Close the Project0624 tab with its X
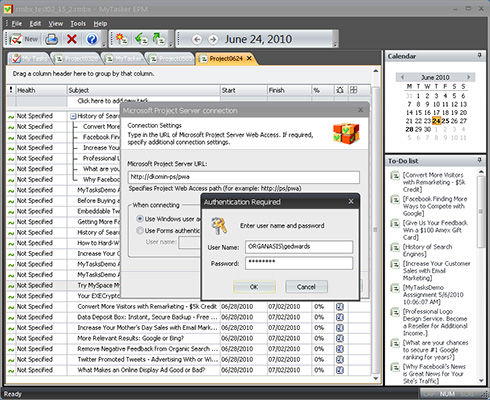Viewport: 490px width, 400px height. pos(249,58)
